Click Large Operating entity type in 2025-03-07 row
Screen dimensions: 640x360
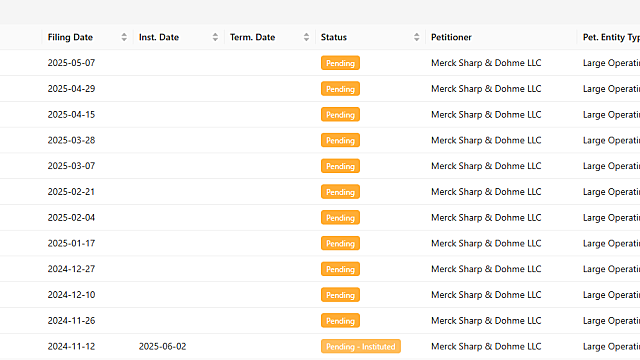pyautogui.click(x=611, y=166)
